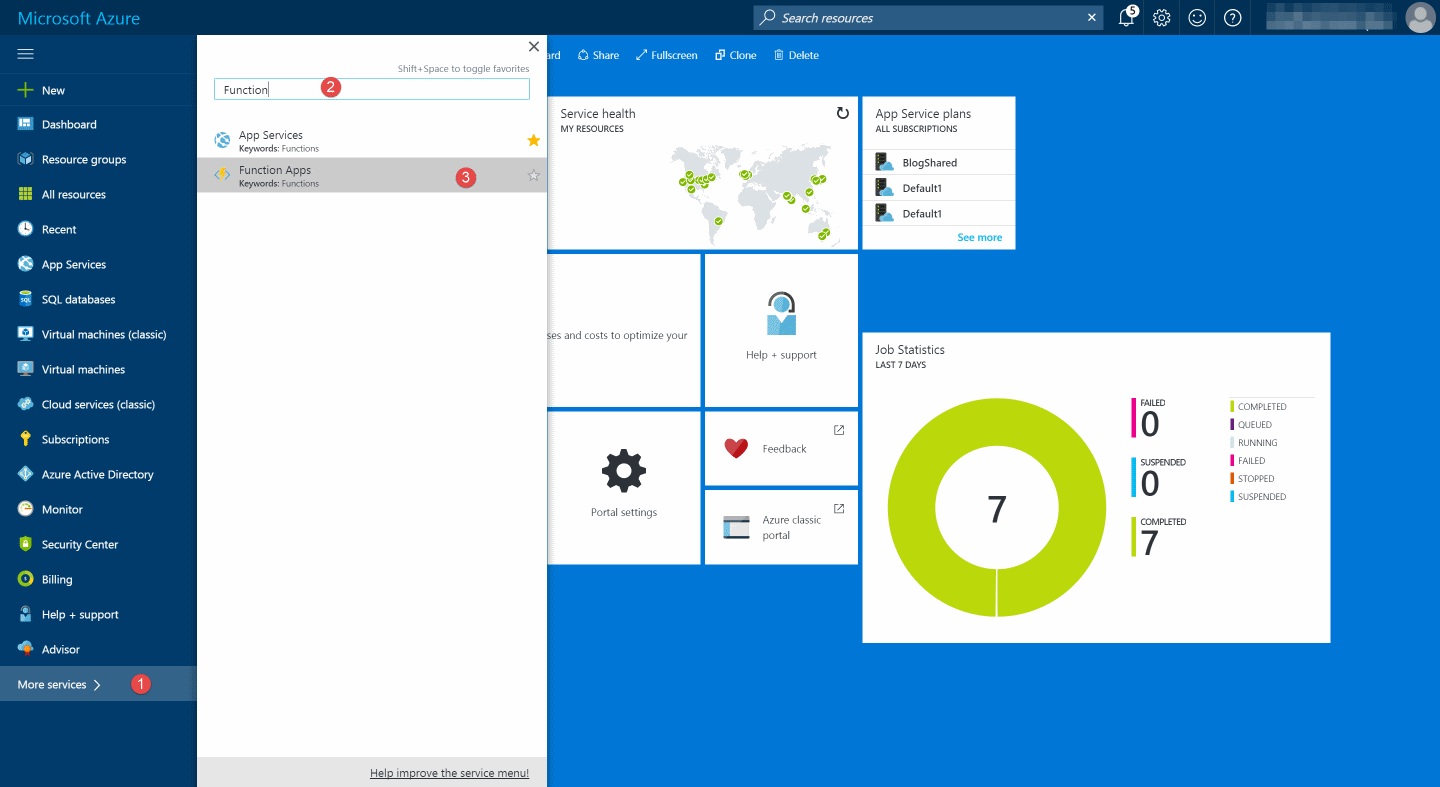
Task: Select Function Apps search result
Action: coord(372,175)
